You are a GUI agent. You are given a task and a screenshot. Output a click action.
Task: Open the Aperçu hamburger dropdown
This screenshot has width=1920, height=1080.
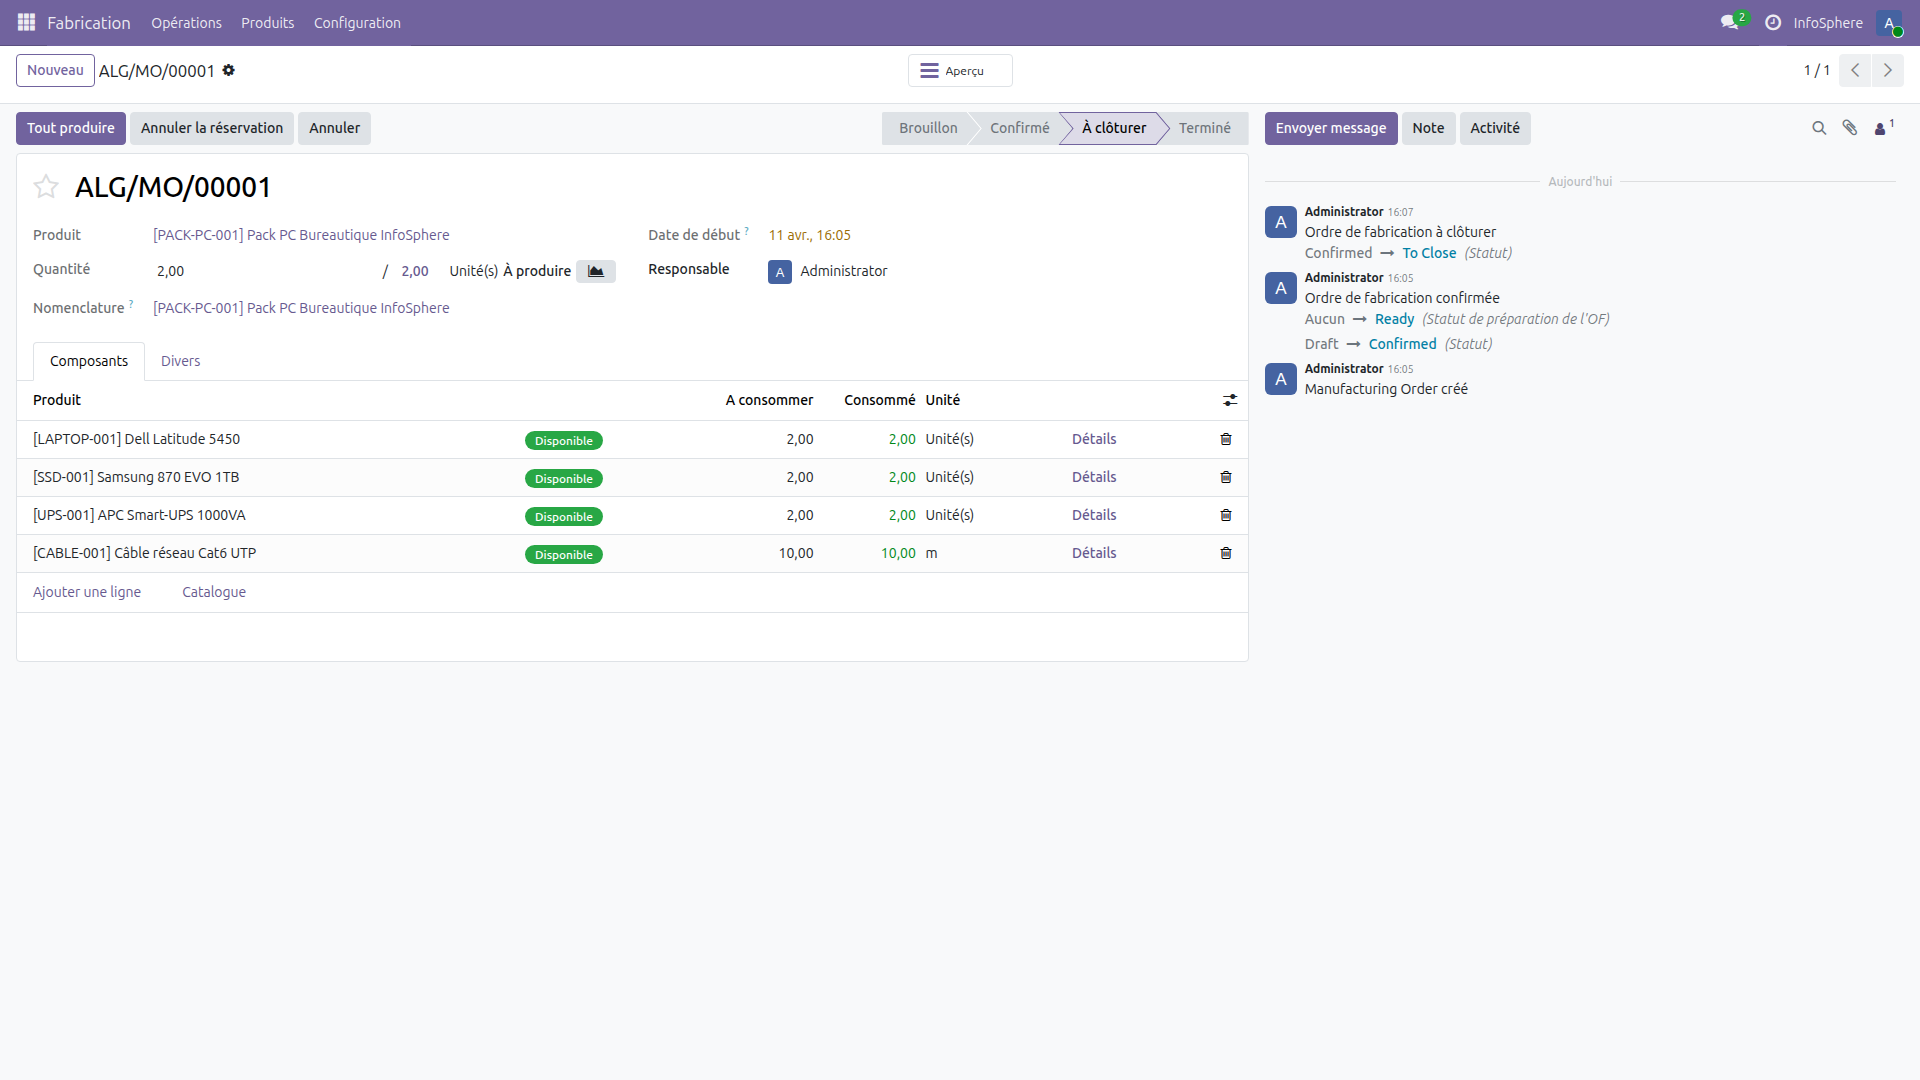(960, 70)
